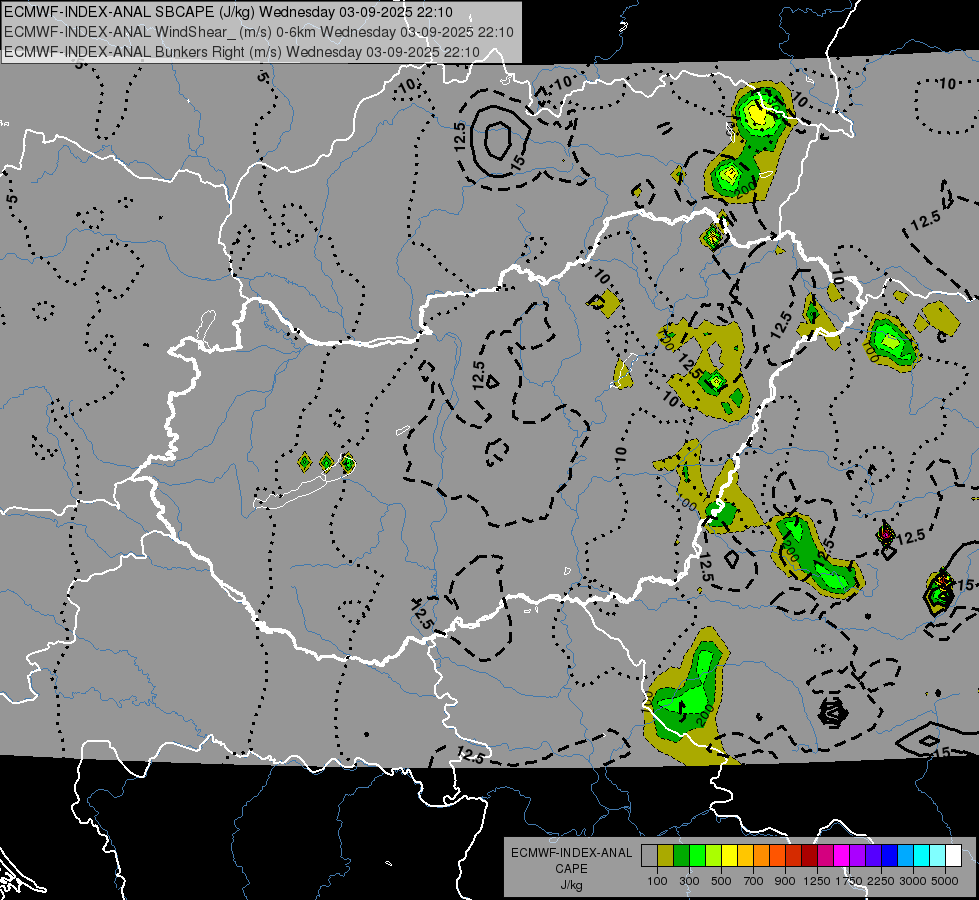Pick the purple swatch right of the 1750 tick
This screenshot has height=900, width=979.
click(x=858, y=856)
